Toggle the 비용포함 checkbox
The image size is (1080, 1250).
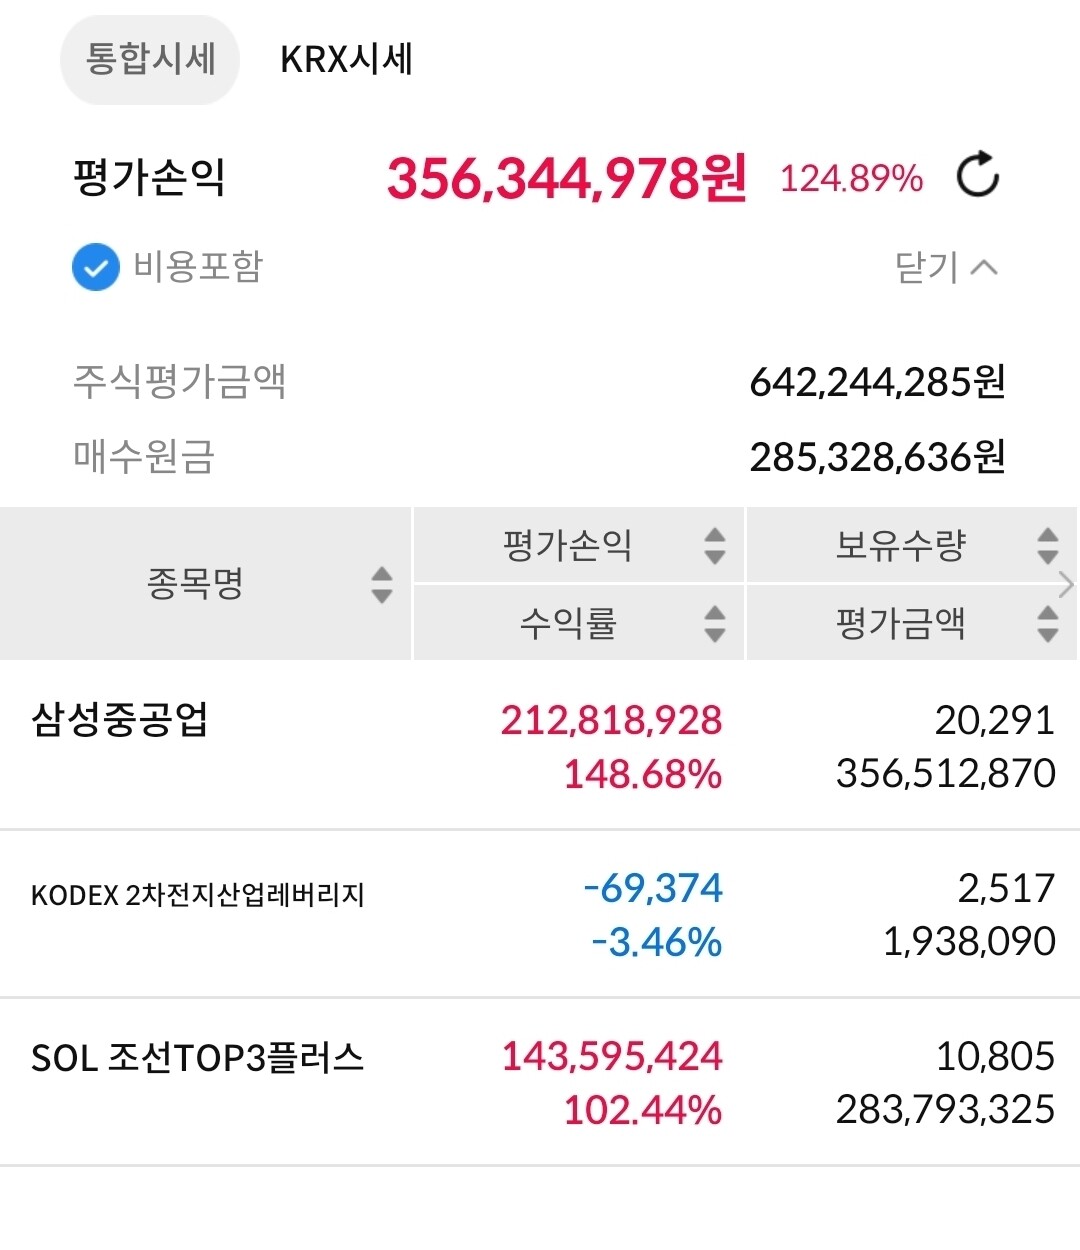pyautogui.click(x=96, y=268)
